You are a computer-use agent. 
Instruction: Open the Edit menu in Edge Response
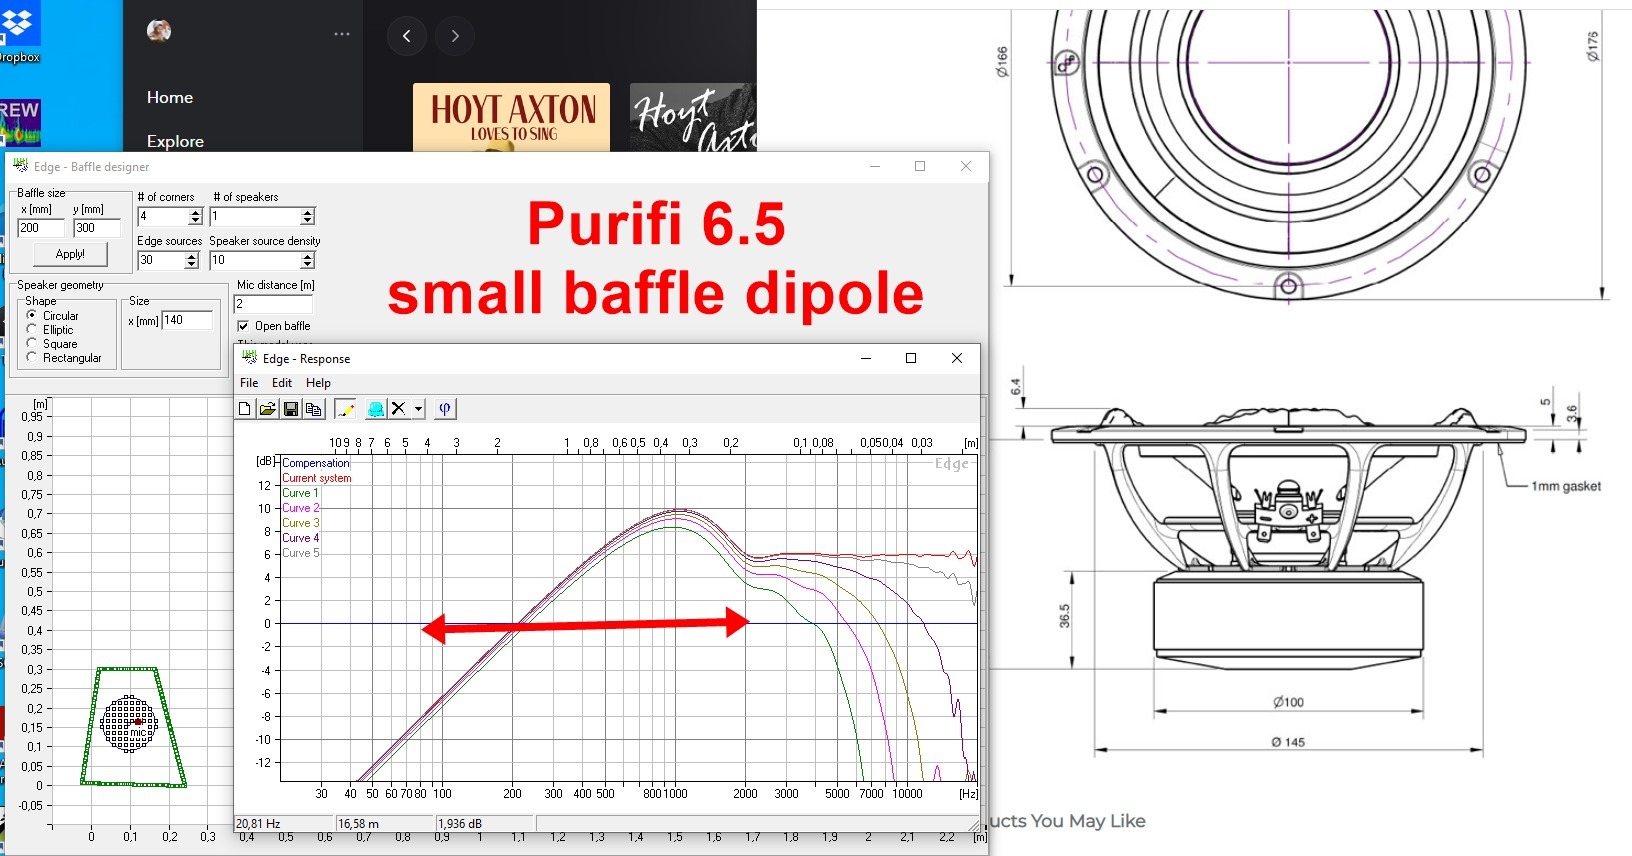pos(282,383)
